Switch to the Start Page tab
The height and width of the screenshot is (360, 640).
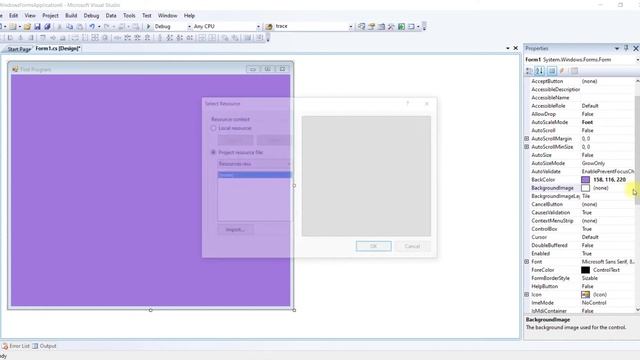[x=19, y=49]
